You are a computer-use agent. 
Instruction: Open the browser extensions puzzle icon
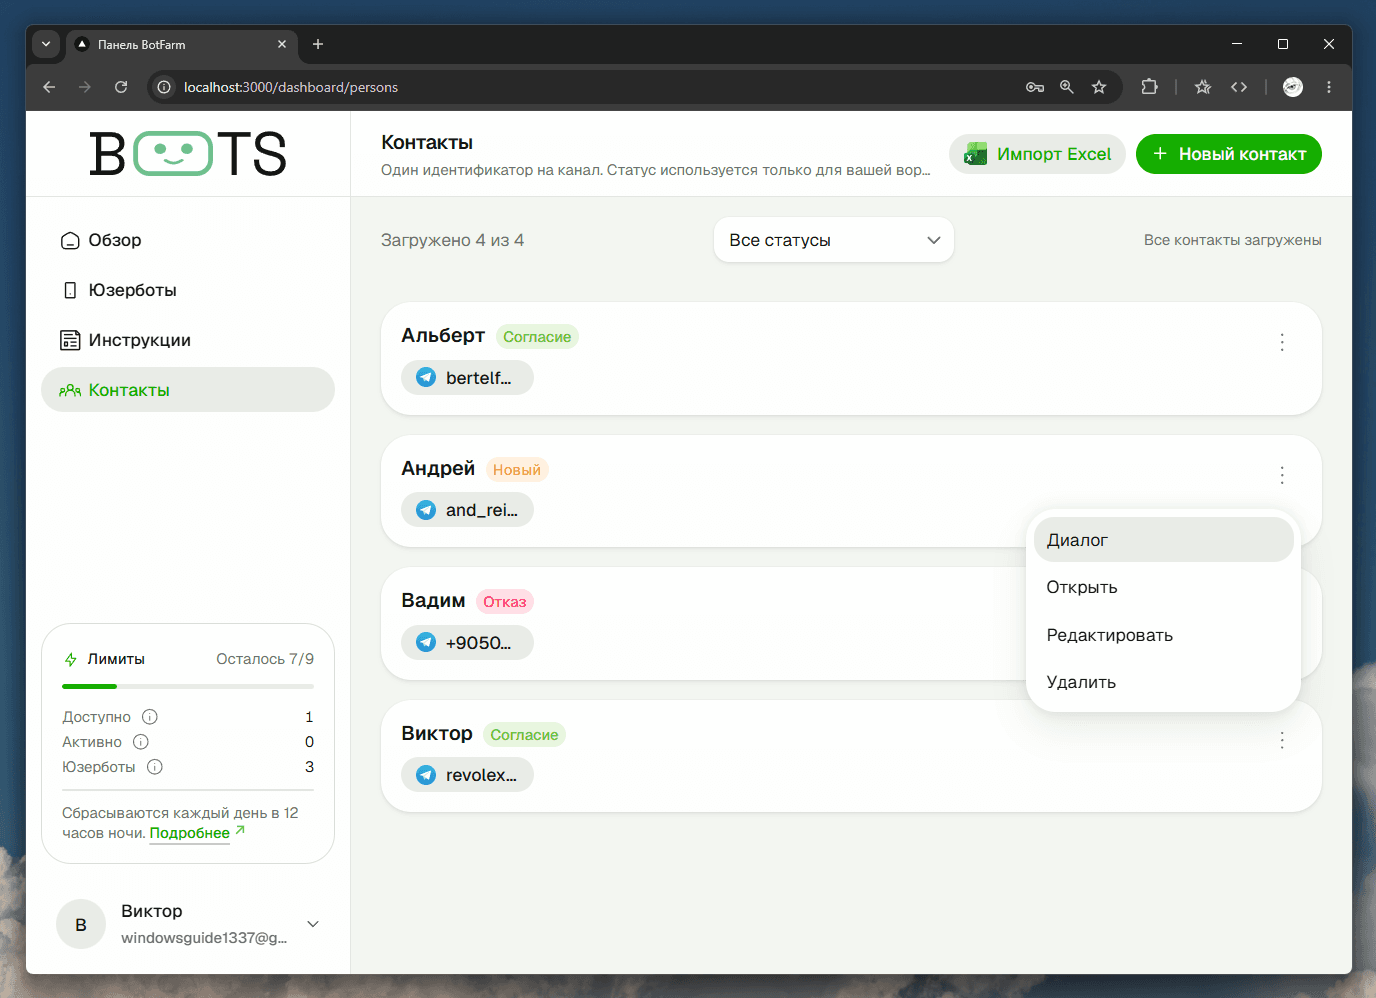point(1149,87)
